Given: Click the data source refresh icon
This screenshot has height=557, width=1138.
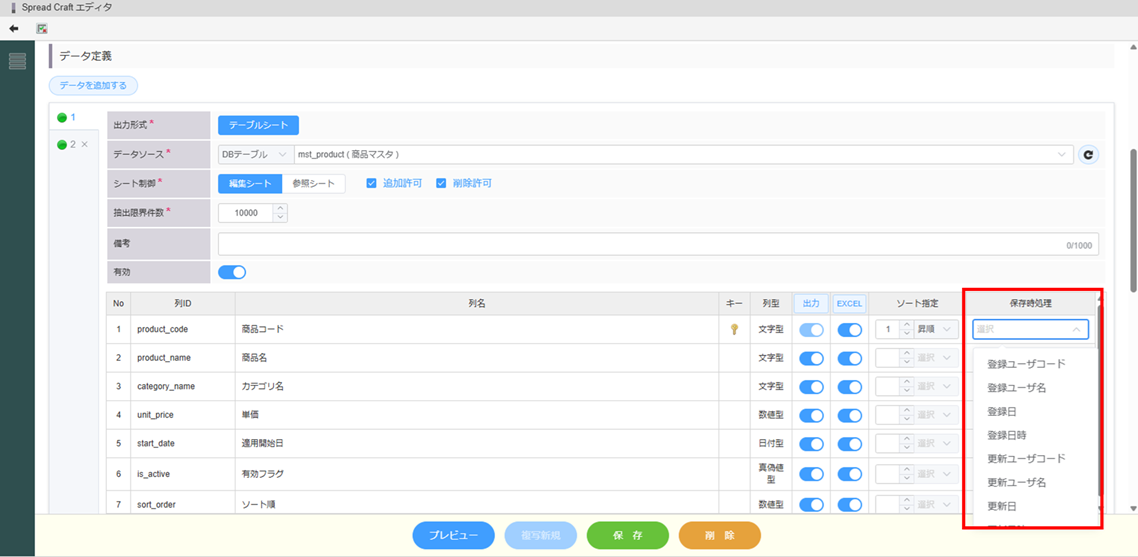Looking at the screenshot, I should point(1089,155).
